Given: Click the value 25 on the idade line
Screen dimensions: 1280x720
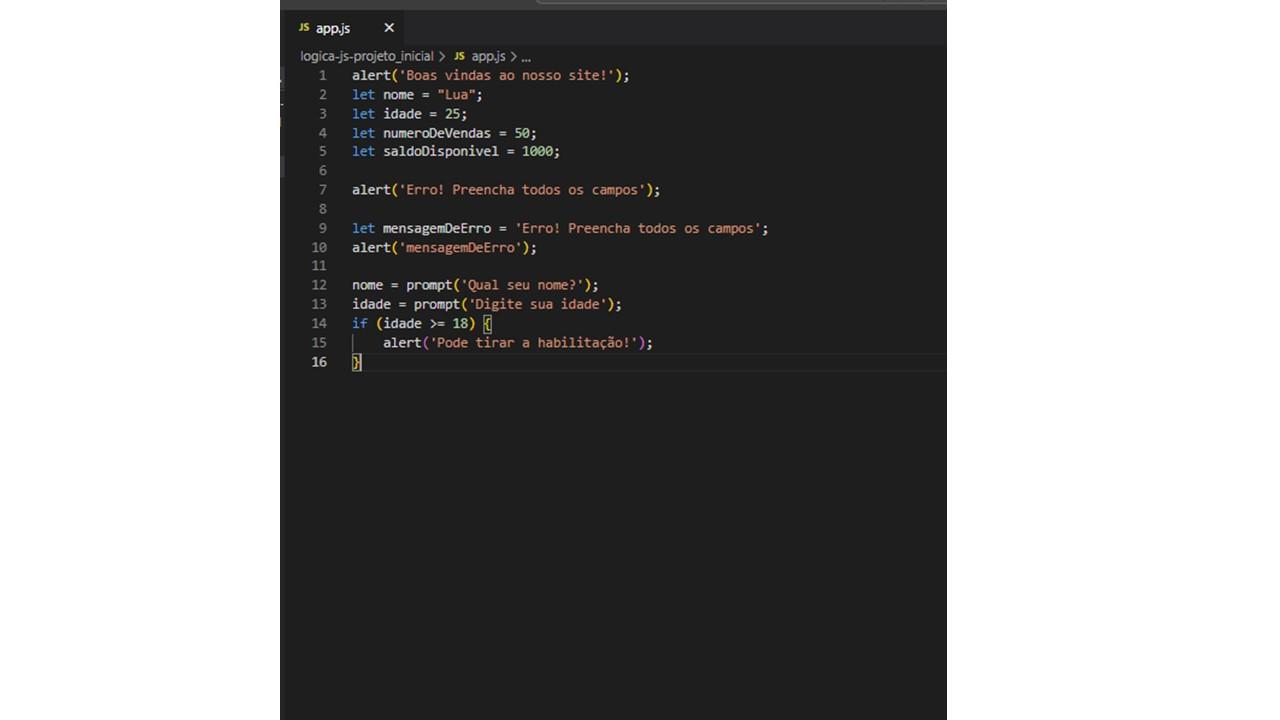Looking at the screenshot, I should pyautogui.click(x=452, y=114).
